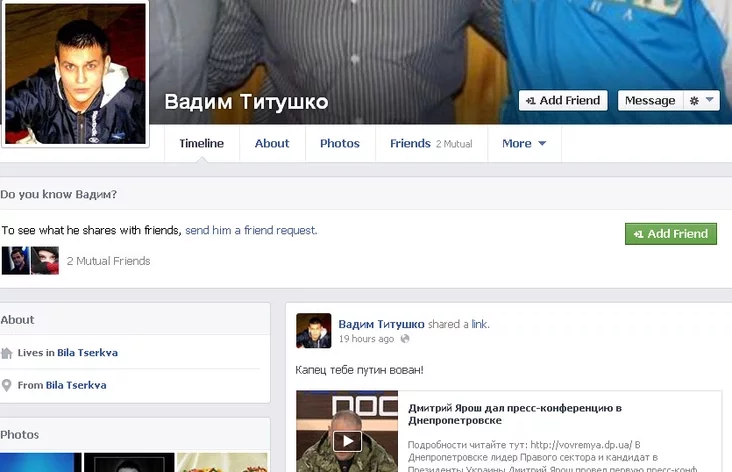
Task: Open the Timeline tab
Action: [201, 144]
